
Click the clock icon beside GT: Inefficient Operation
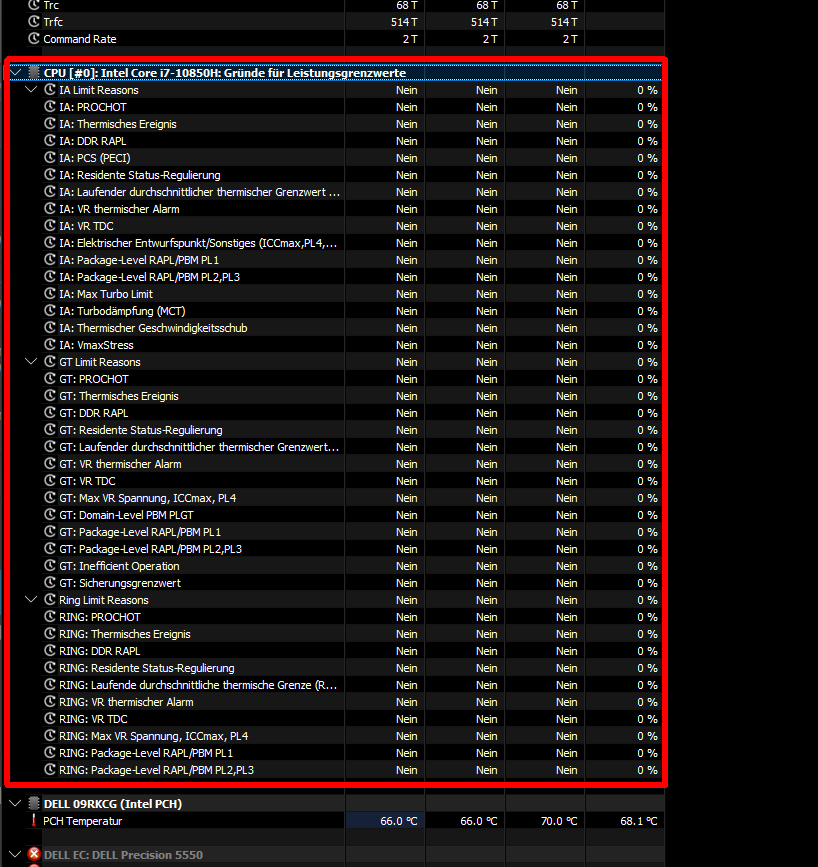(50, 566)
